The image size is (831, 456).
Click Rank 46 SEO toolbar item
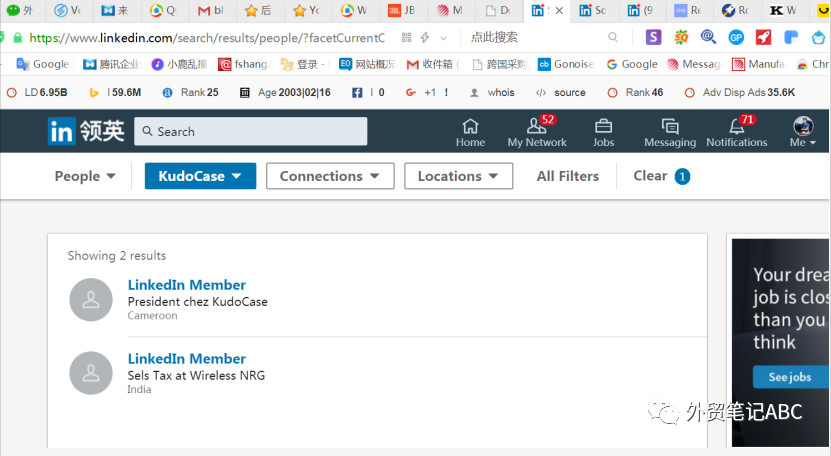[x=635, y=92]
